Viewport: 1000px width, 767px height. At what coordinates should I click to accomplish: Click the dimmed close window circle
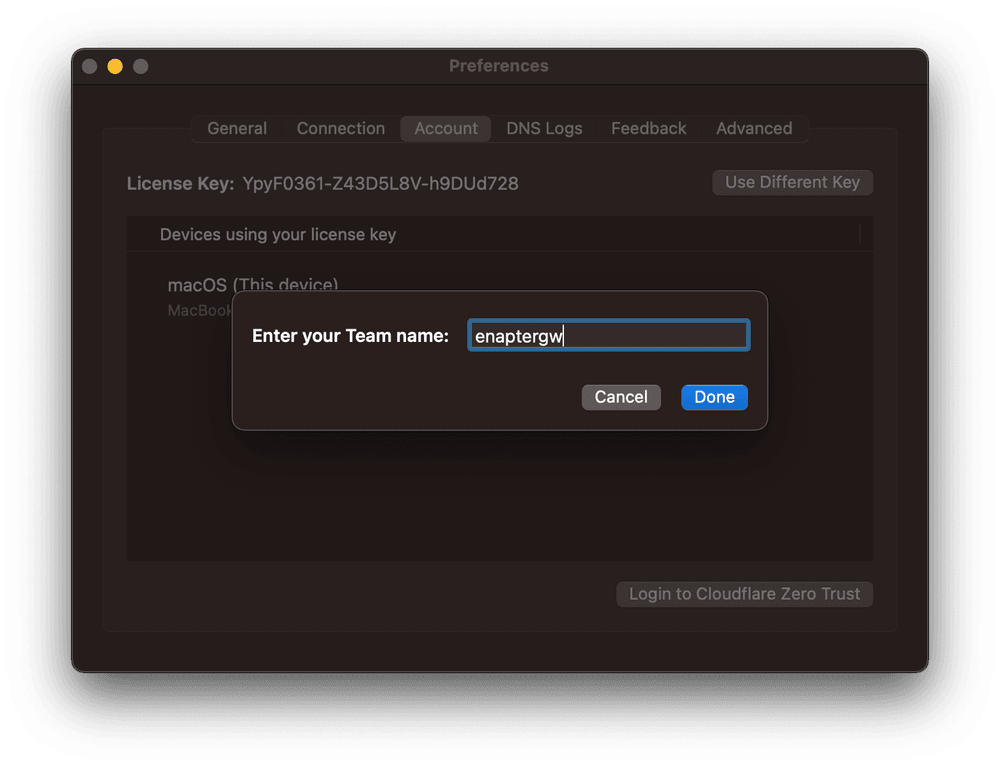coord(89,65)
